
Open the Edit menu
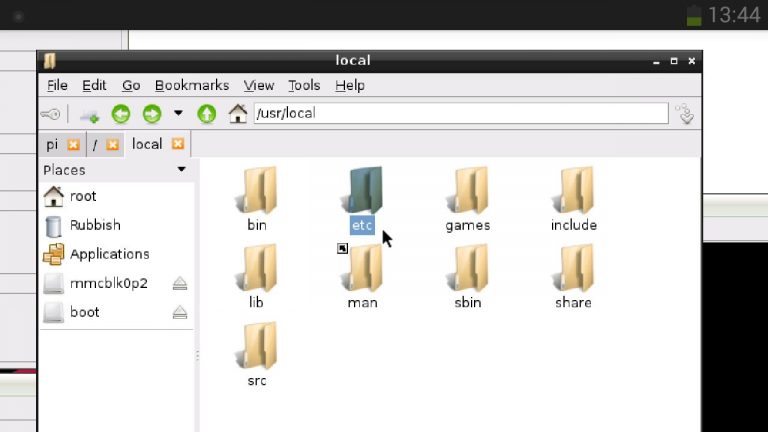point(94,85)
